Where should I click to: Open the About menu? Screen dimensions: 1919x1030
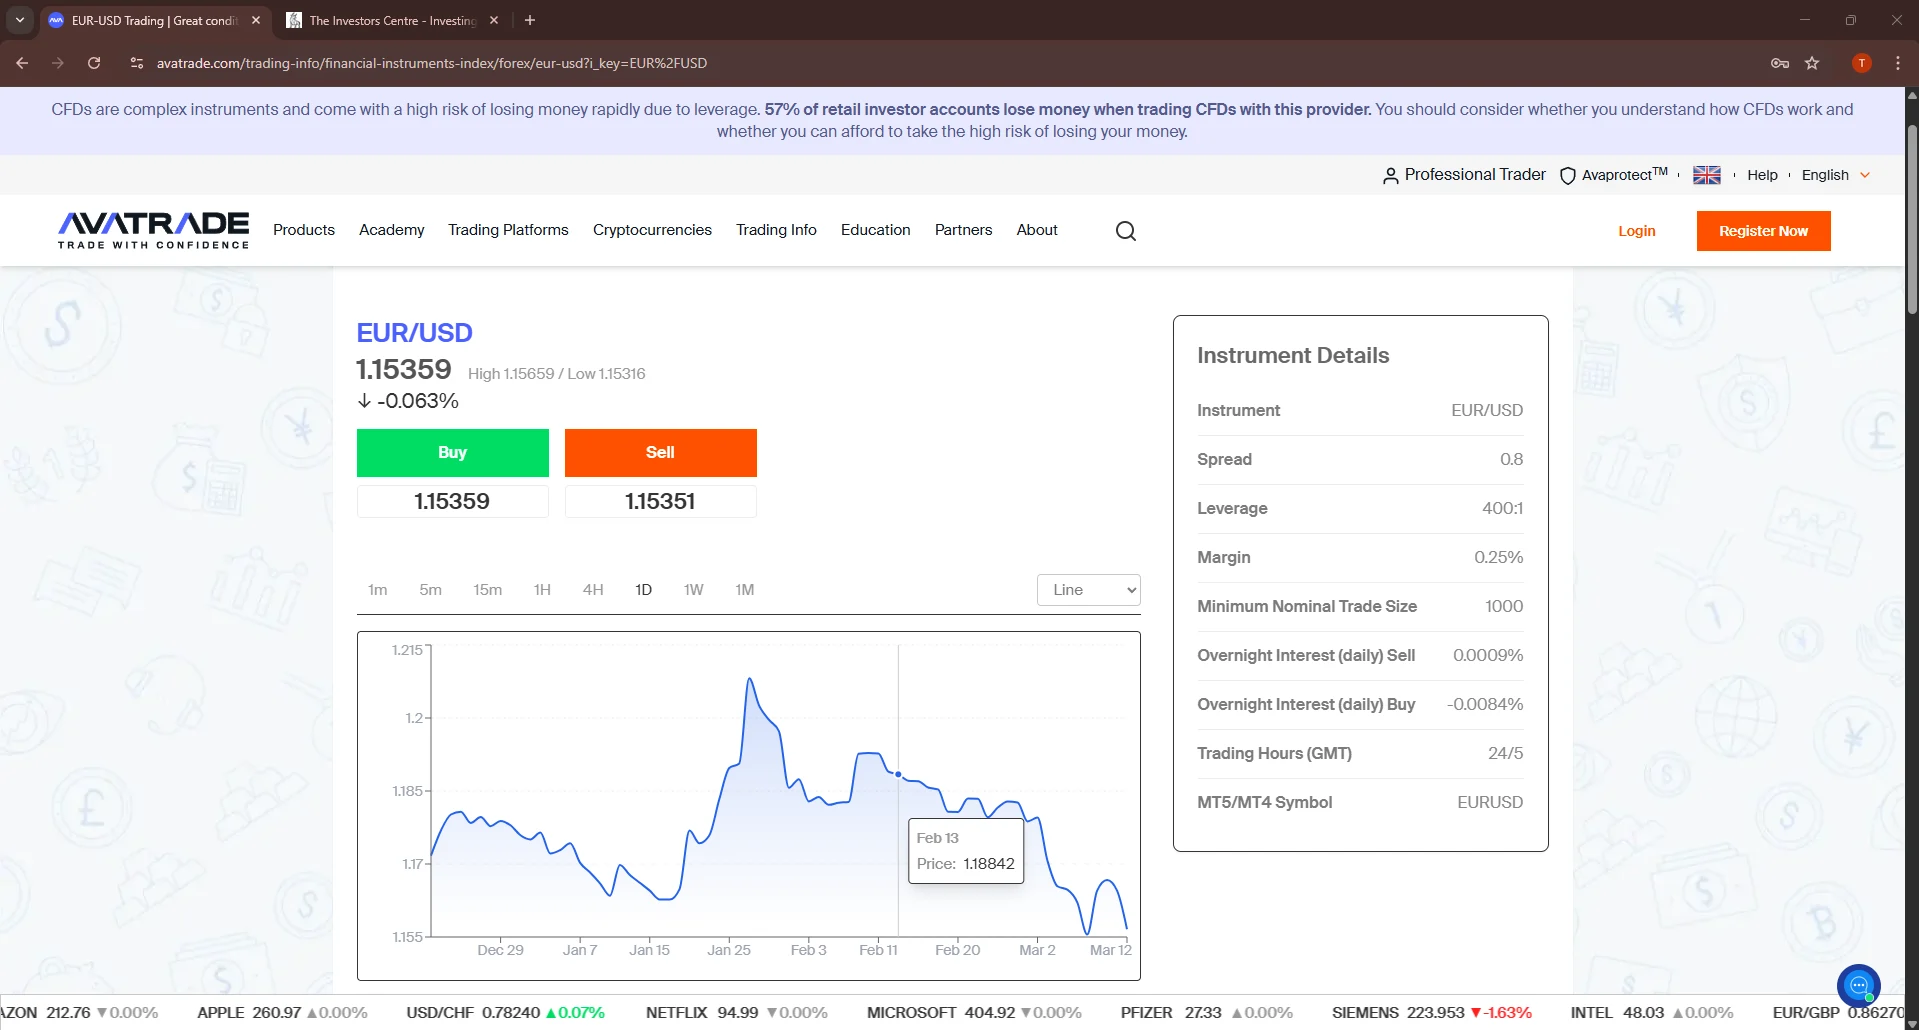pyautogui.click(x=1037, y=230)
